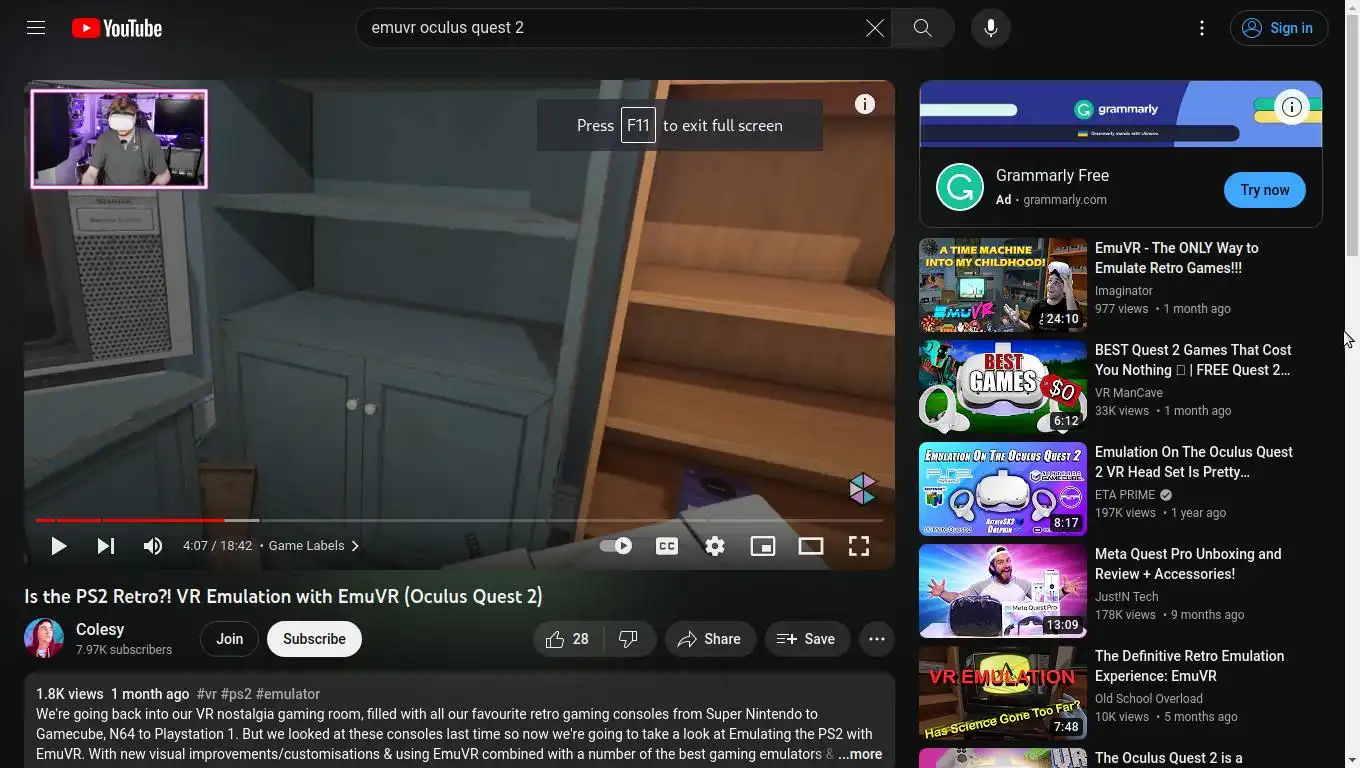Click the 7.97K subscribers text

(x=124, y=650)
